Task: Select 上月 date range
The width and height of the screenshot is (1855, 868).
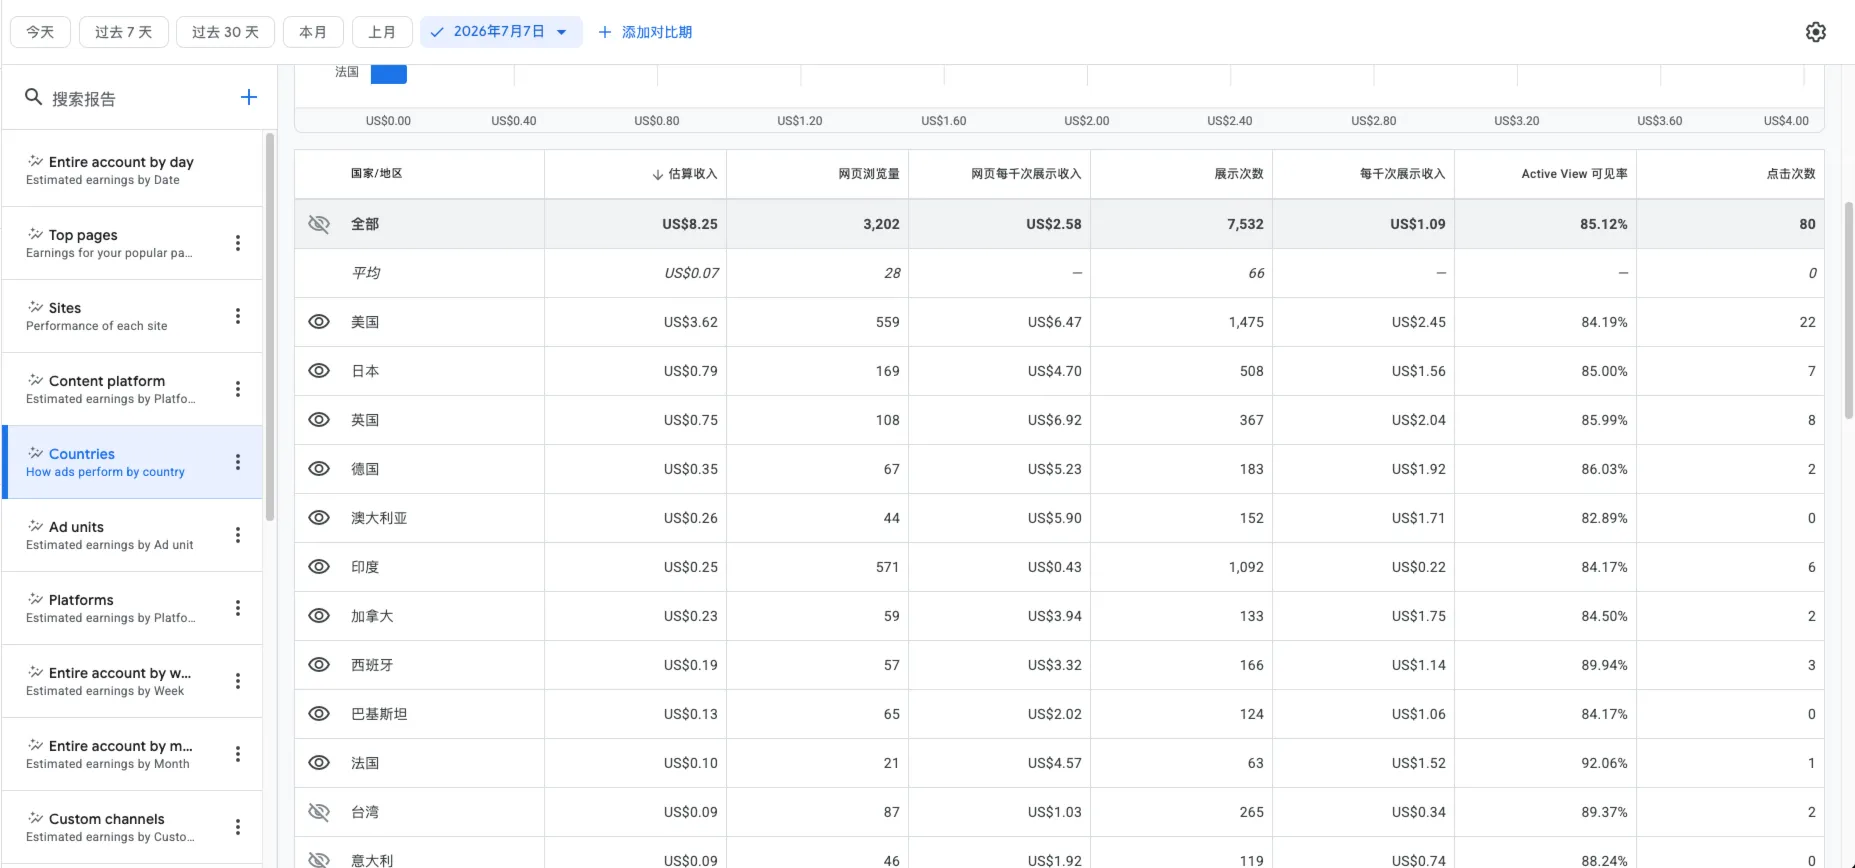Action: point(382,32)
